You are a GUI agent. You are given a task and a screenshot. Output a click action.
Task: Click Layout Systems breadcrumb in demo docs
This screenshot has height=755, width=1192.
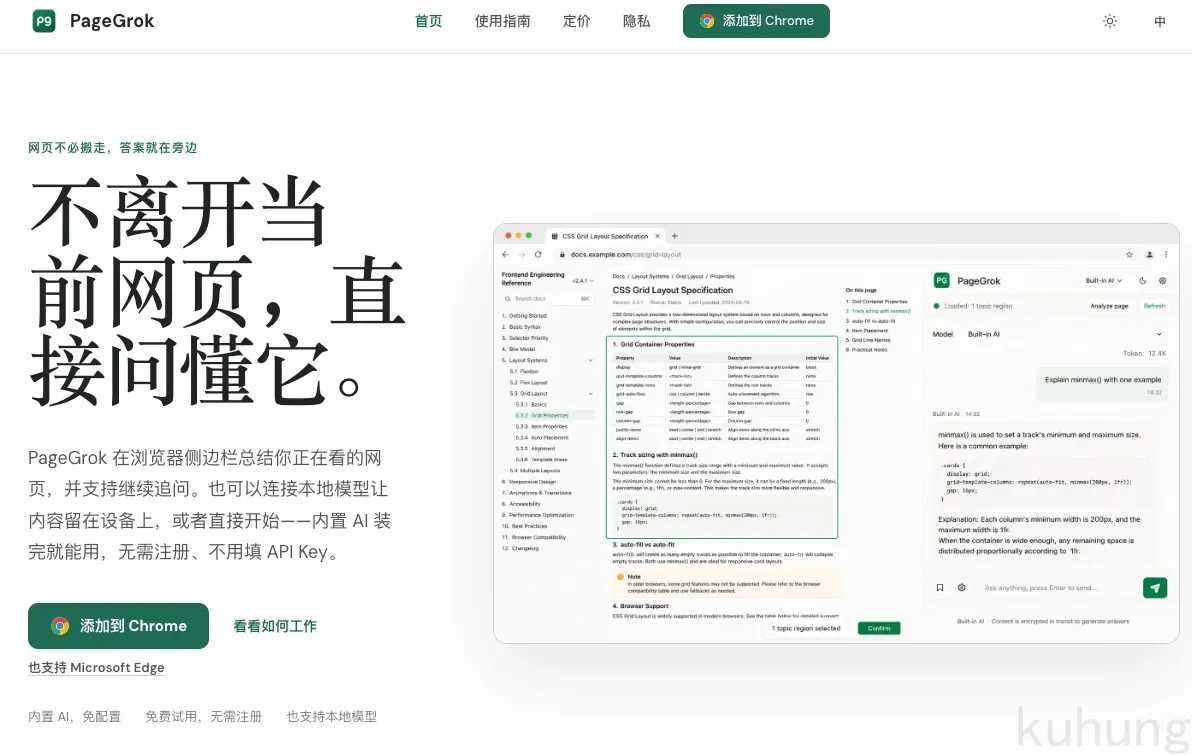click(x=650, y=277)
